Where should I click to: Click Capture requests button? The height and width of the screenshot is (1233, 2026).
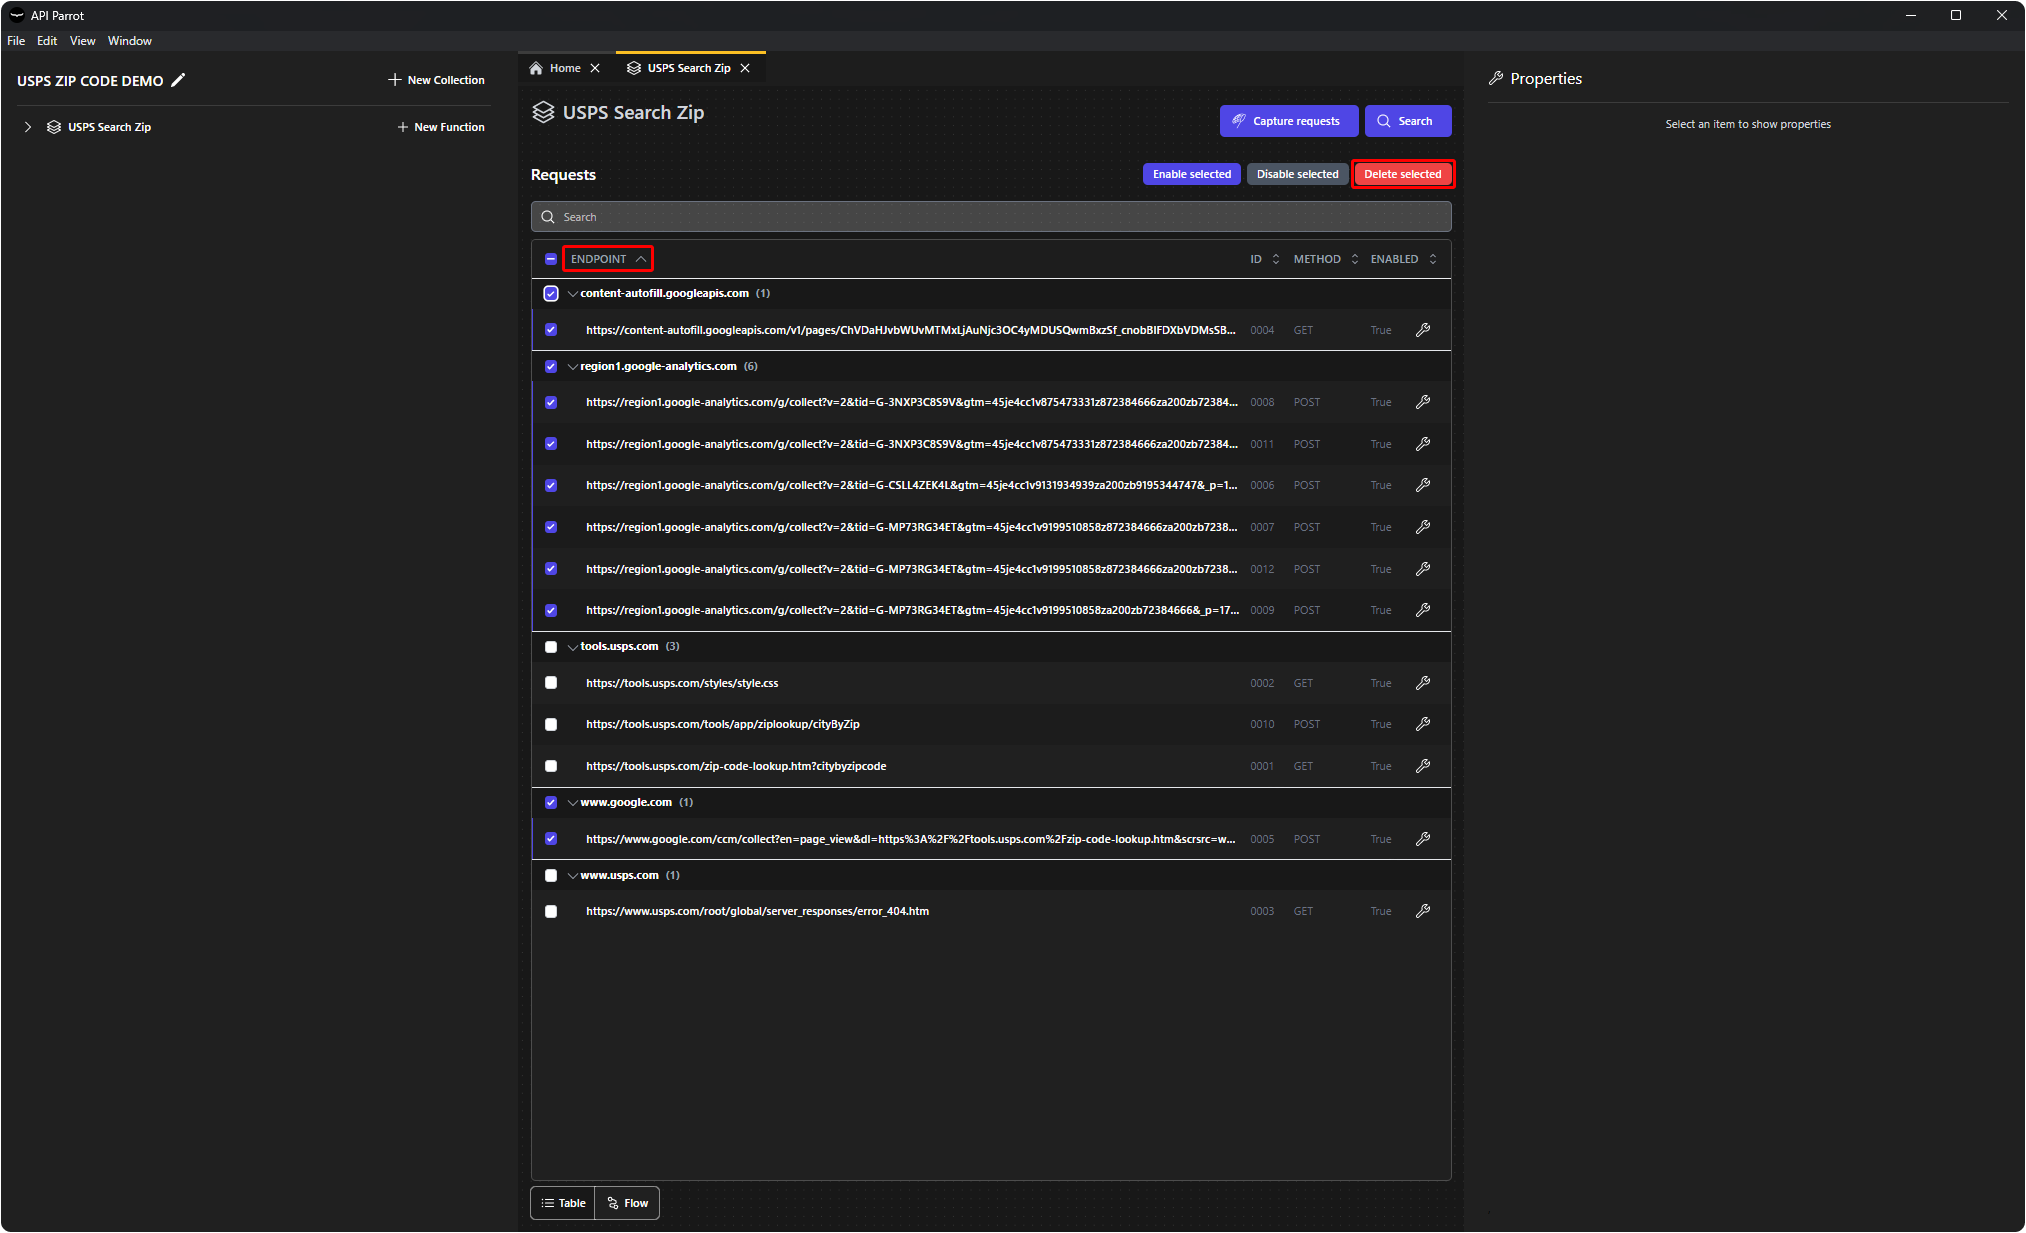click(x=1289, y=121)
